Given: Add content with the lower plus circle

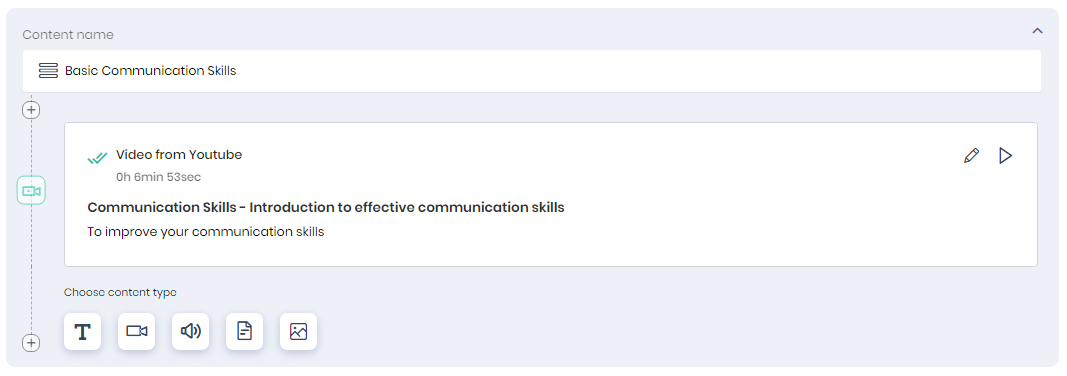Looking at the screenshot, I should click(31, 343).
